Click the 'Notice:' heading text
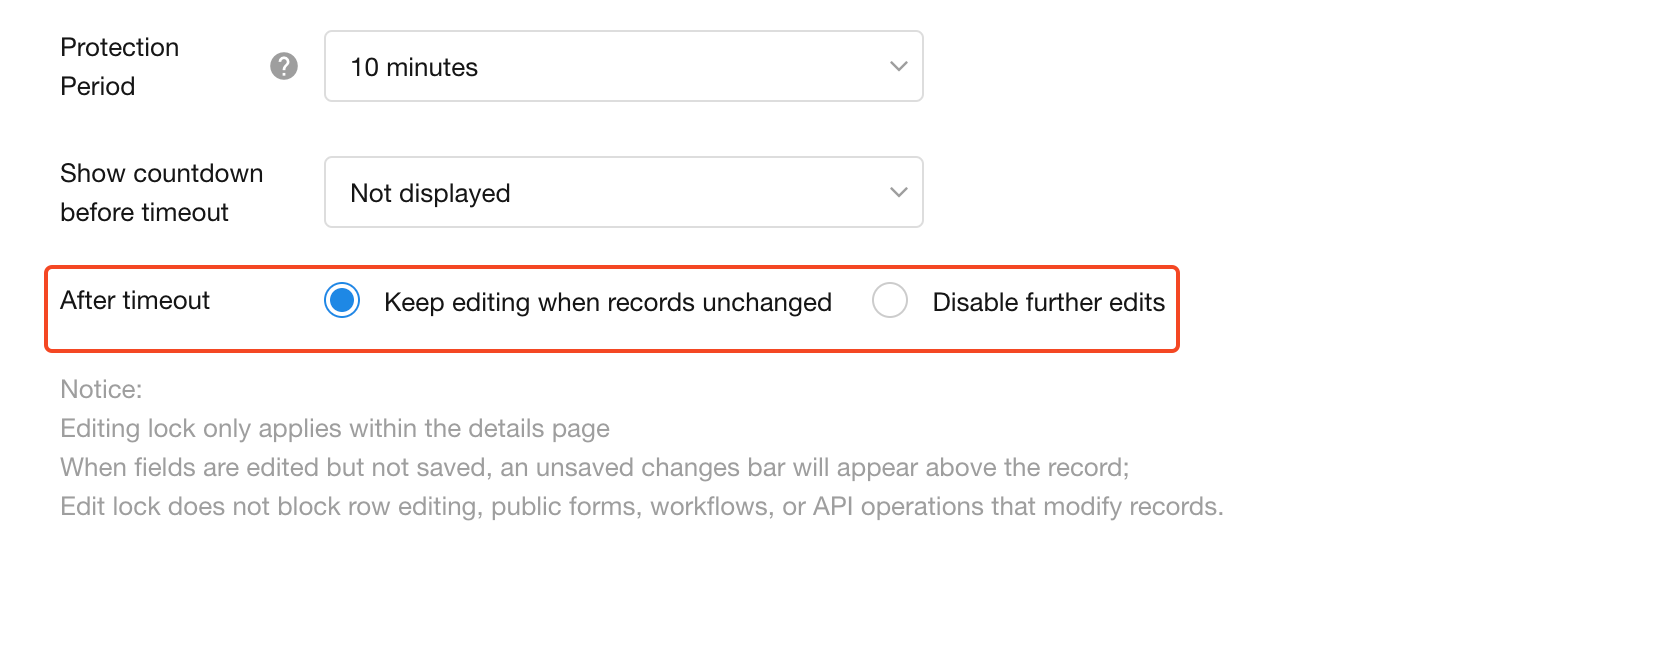Image resolution: width=1660 pixels, height=670 pixels. tap(101, 389)
